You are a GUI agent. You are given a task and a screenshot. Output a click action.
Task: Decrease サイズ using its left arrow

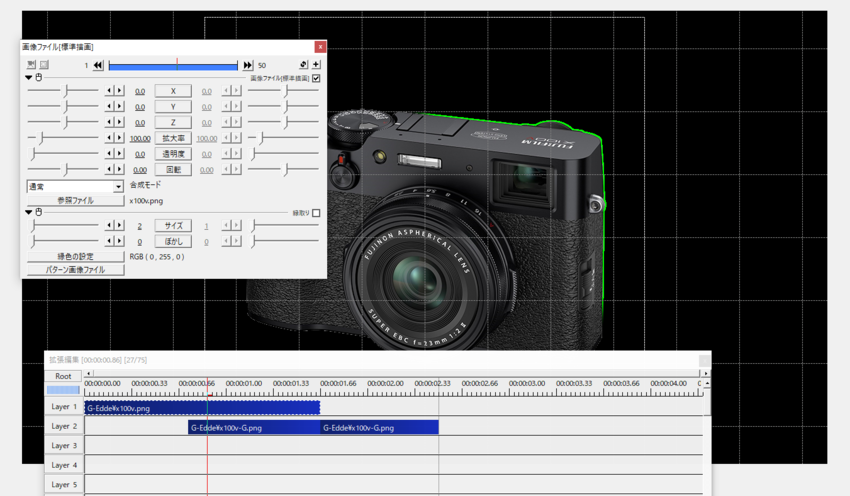[x=110, y=225]
